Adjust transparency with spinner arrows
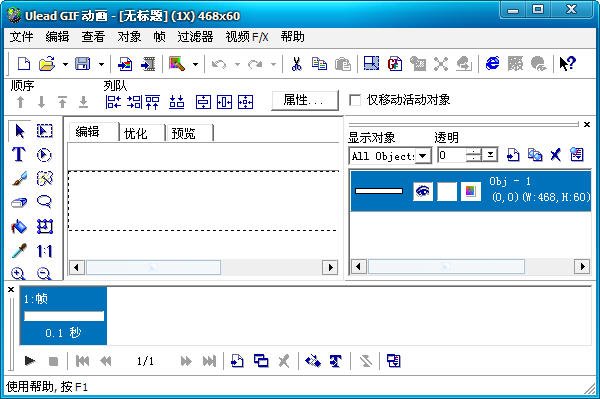The image size is (600, 399). click(474, 155)
